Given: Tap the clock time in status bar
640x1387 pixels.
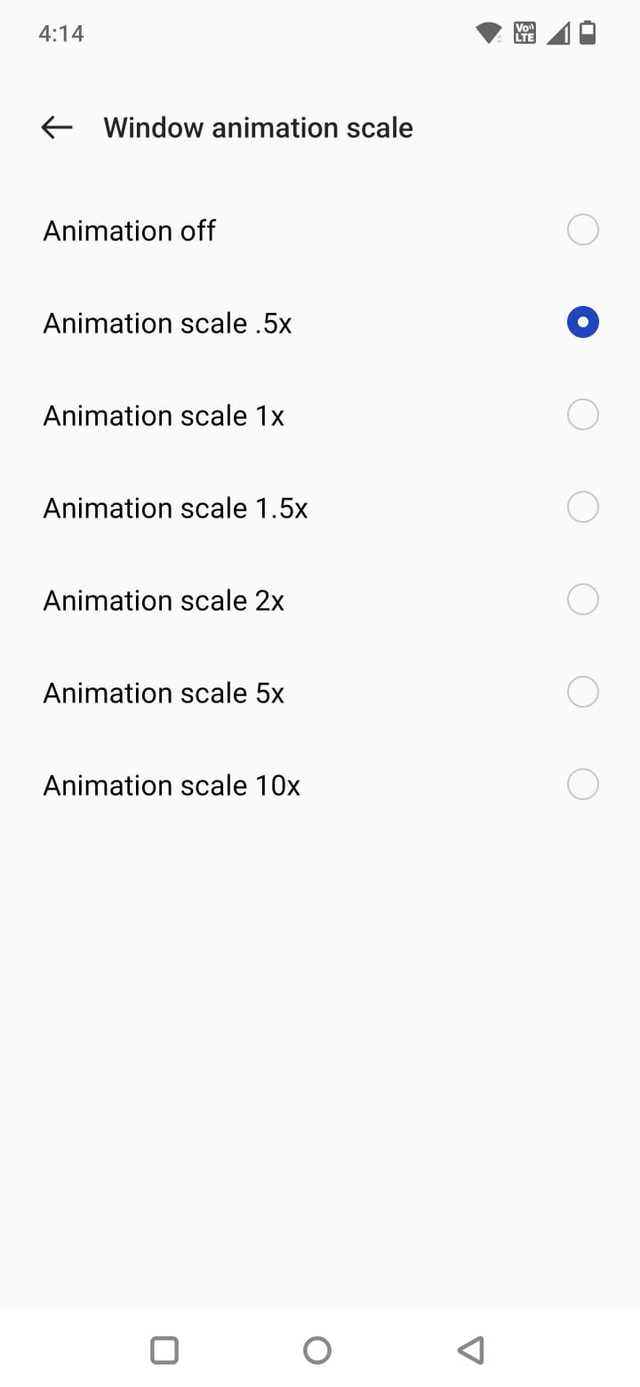Looking at the screenshot, I should click(x=61, y=33).
